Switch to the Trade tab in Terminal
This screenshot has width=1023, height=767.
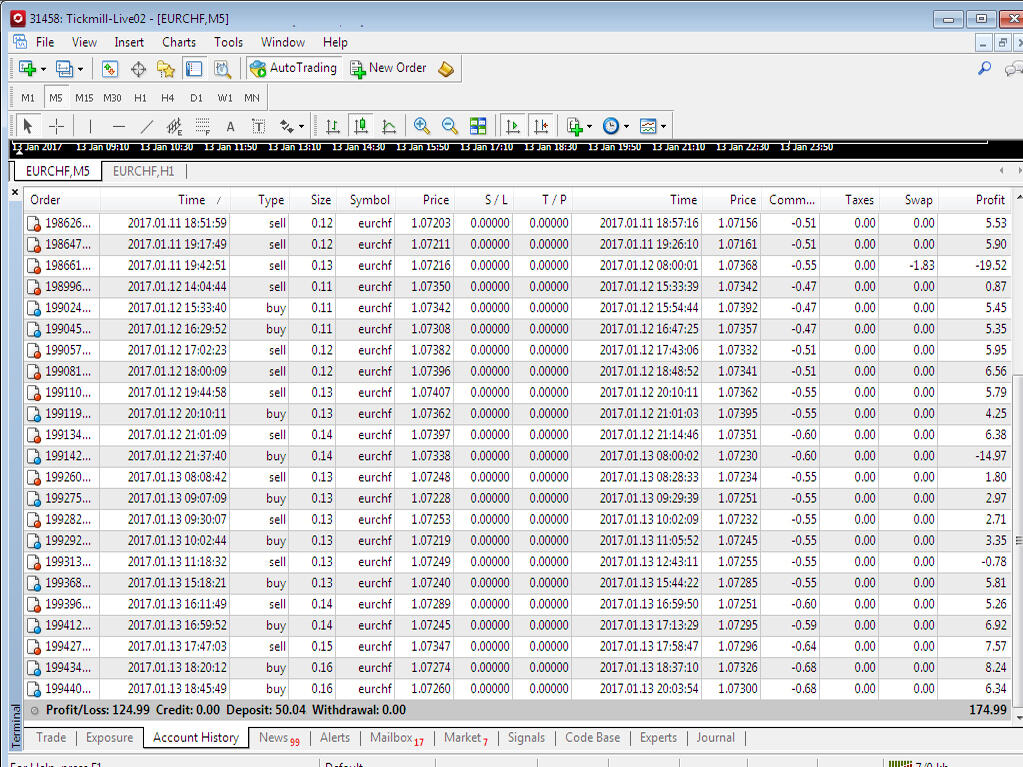pyautogui.click(x=51, y=738)
